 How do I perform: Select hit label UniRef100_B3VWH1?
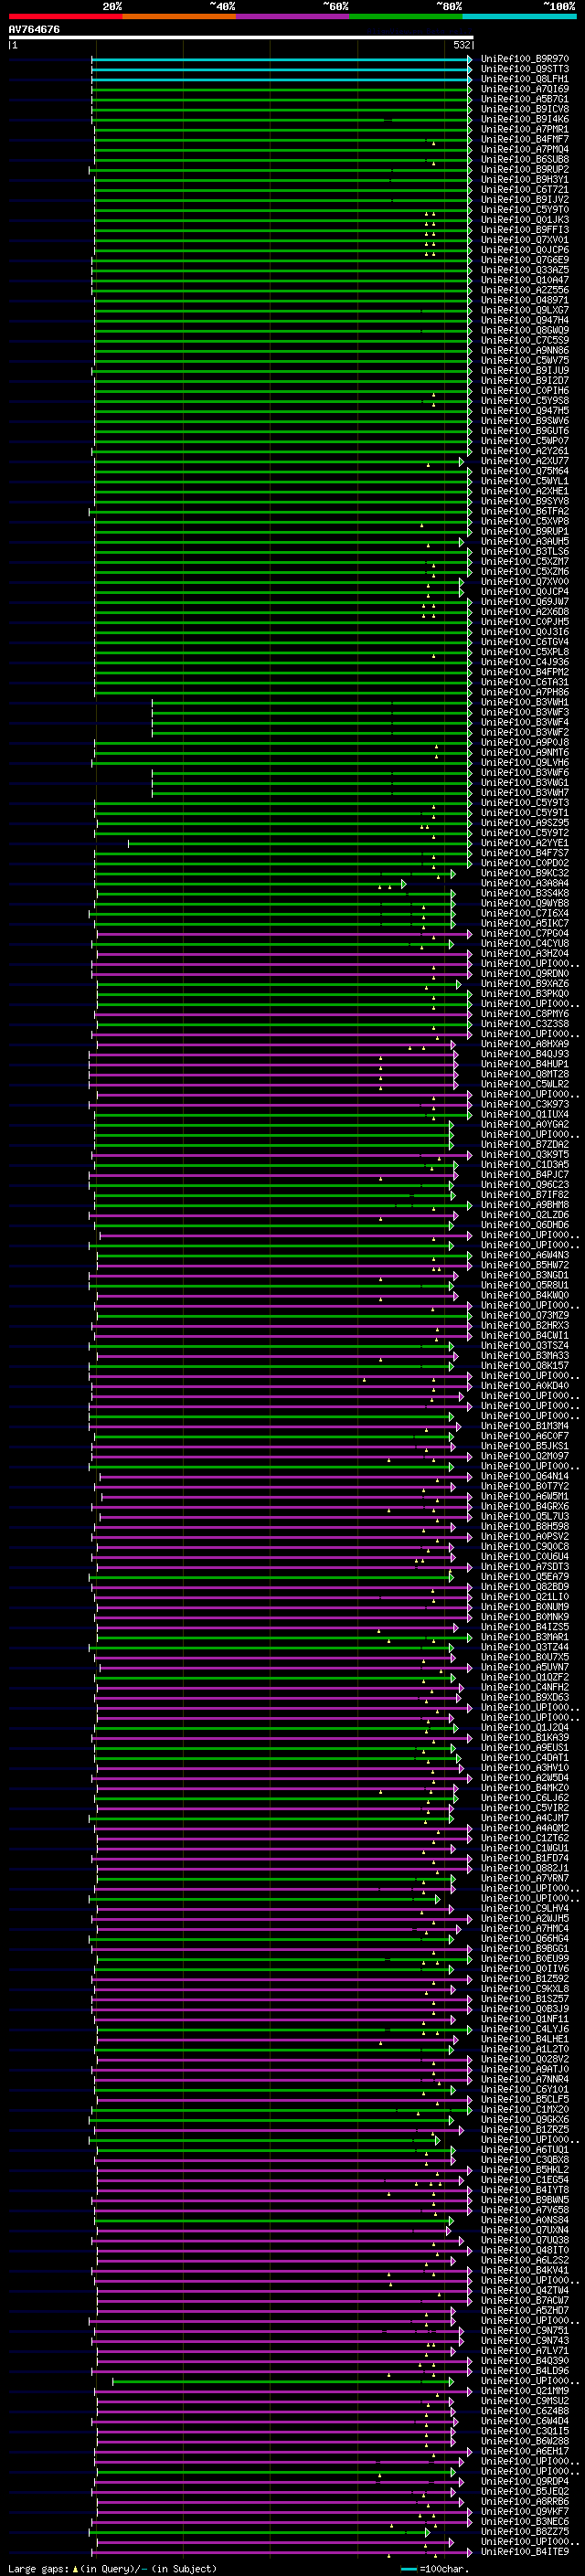(525, 702)
